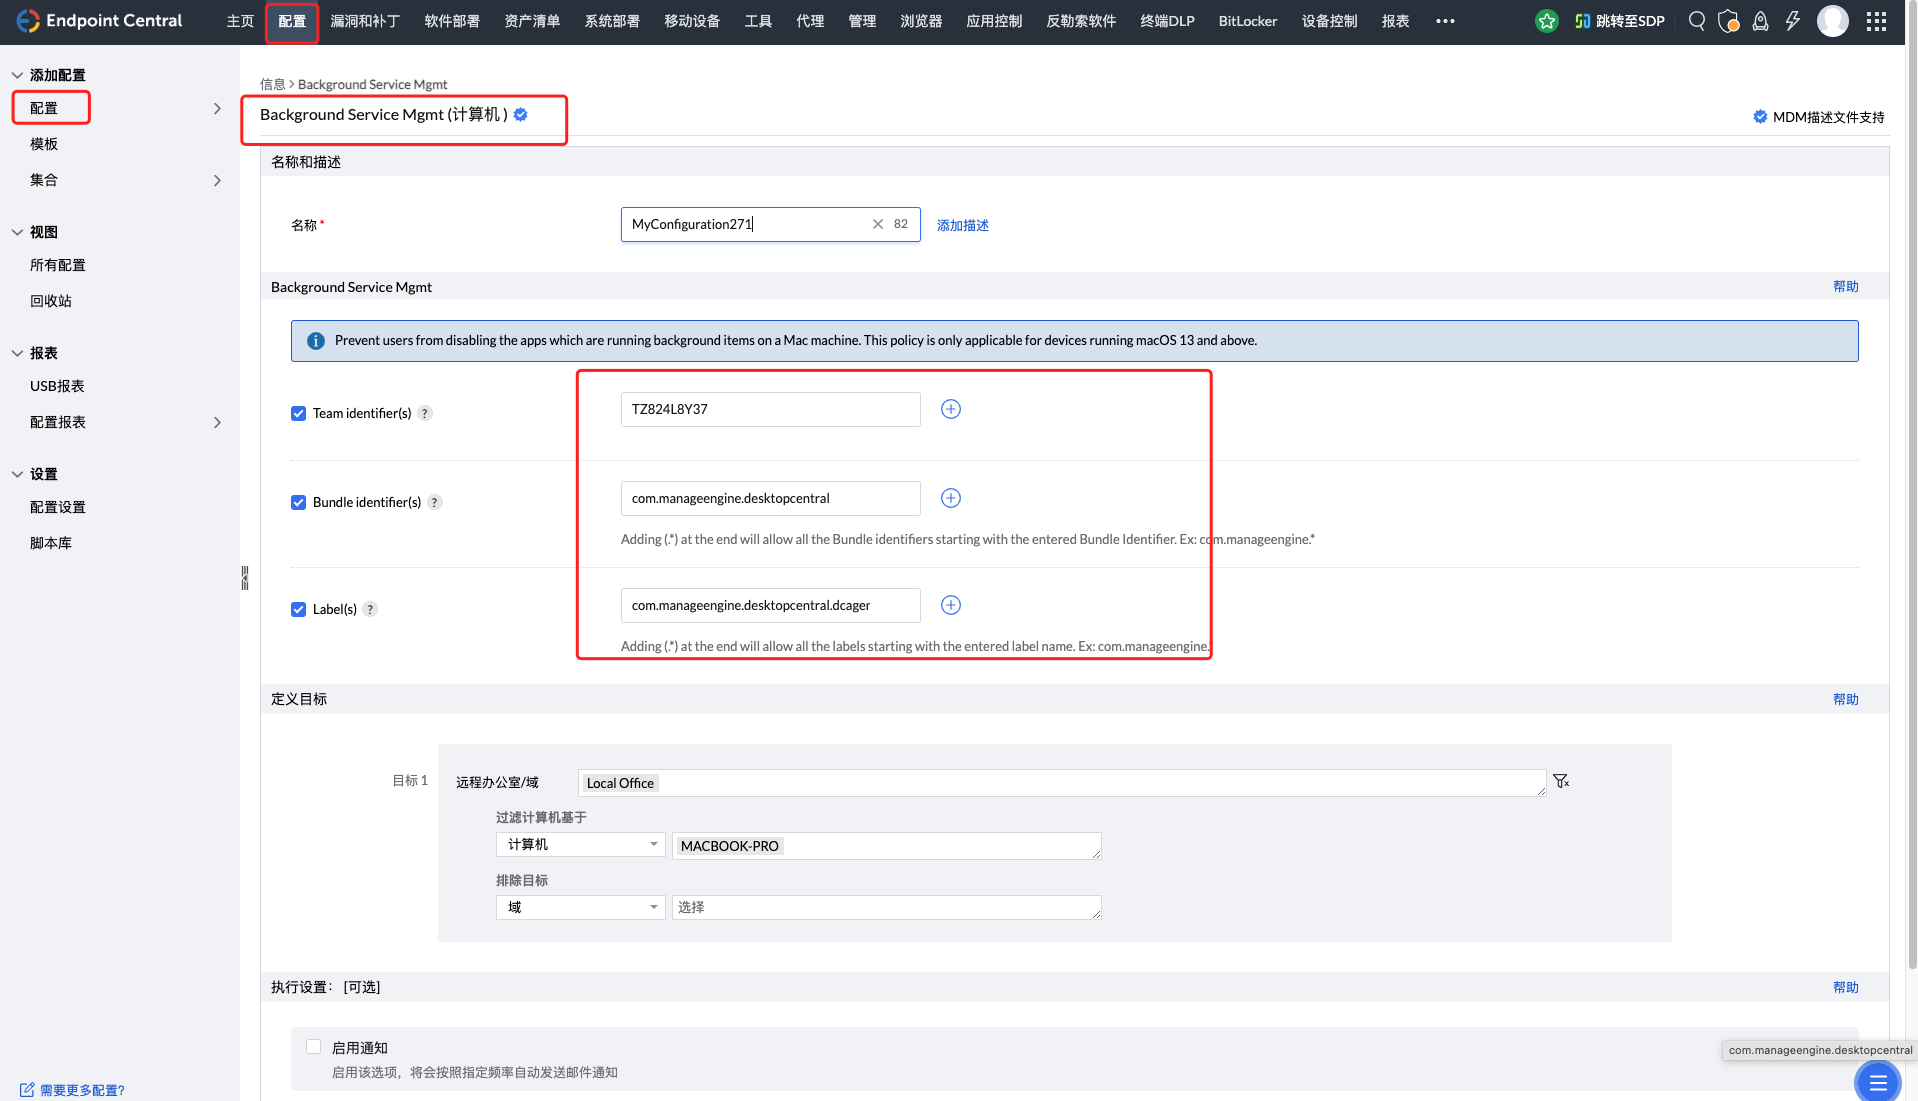1918x1101 pixels.
Task: Collapse the 报表 sidebar section
Action: [x=17, y=353]
